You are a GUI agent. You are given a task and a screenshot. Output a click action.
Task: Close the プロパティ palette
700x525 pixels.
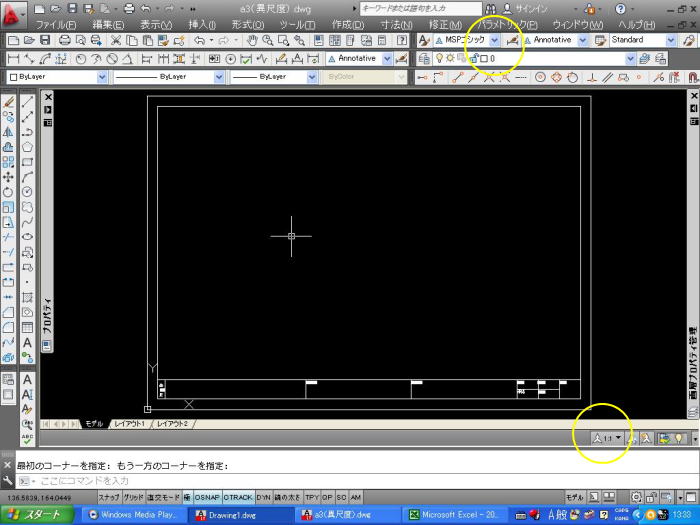click(x=48, y=97)
